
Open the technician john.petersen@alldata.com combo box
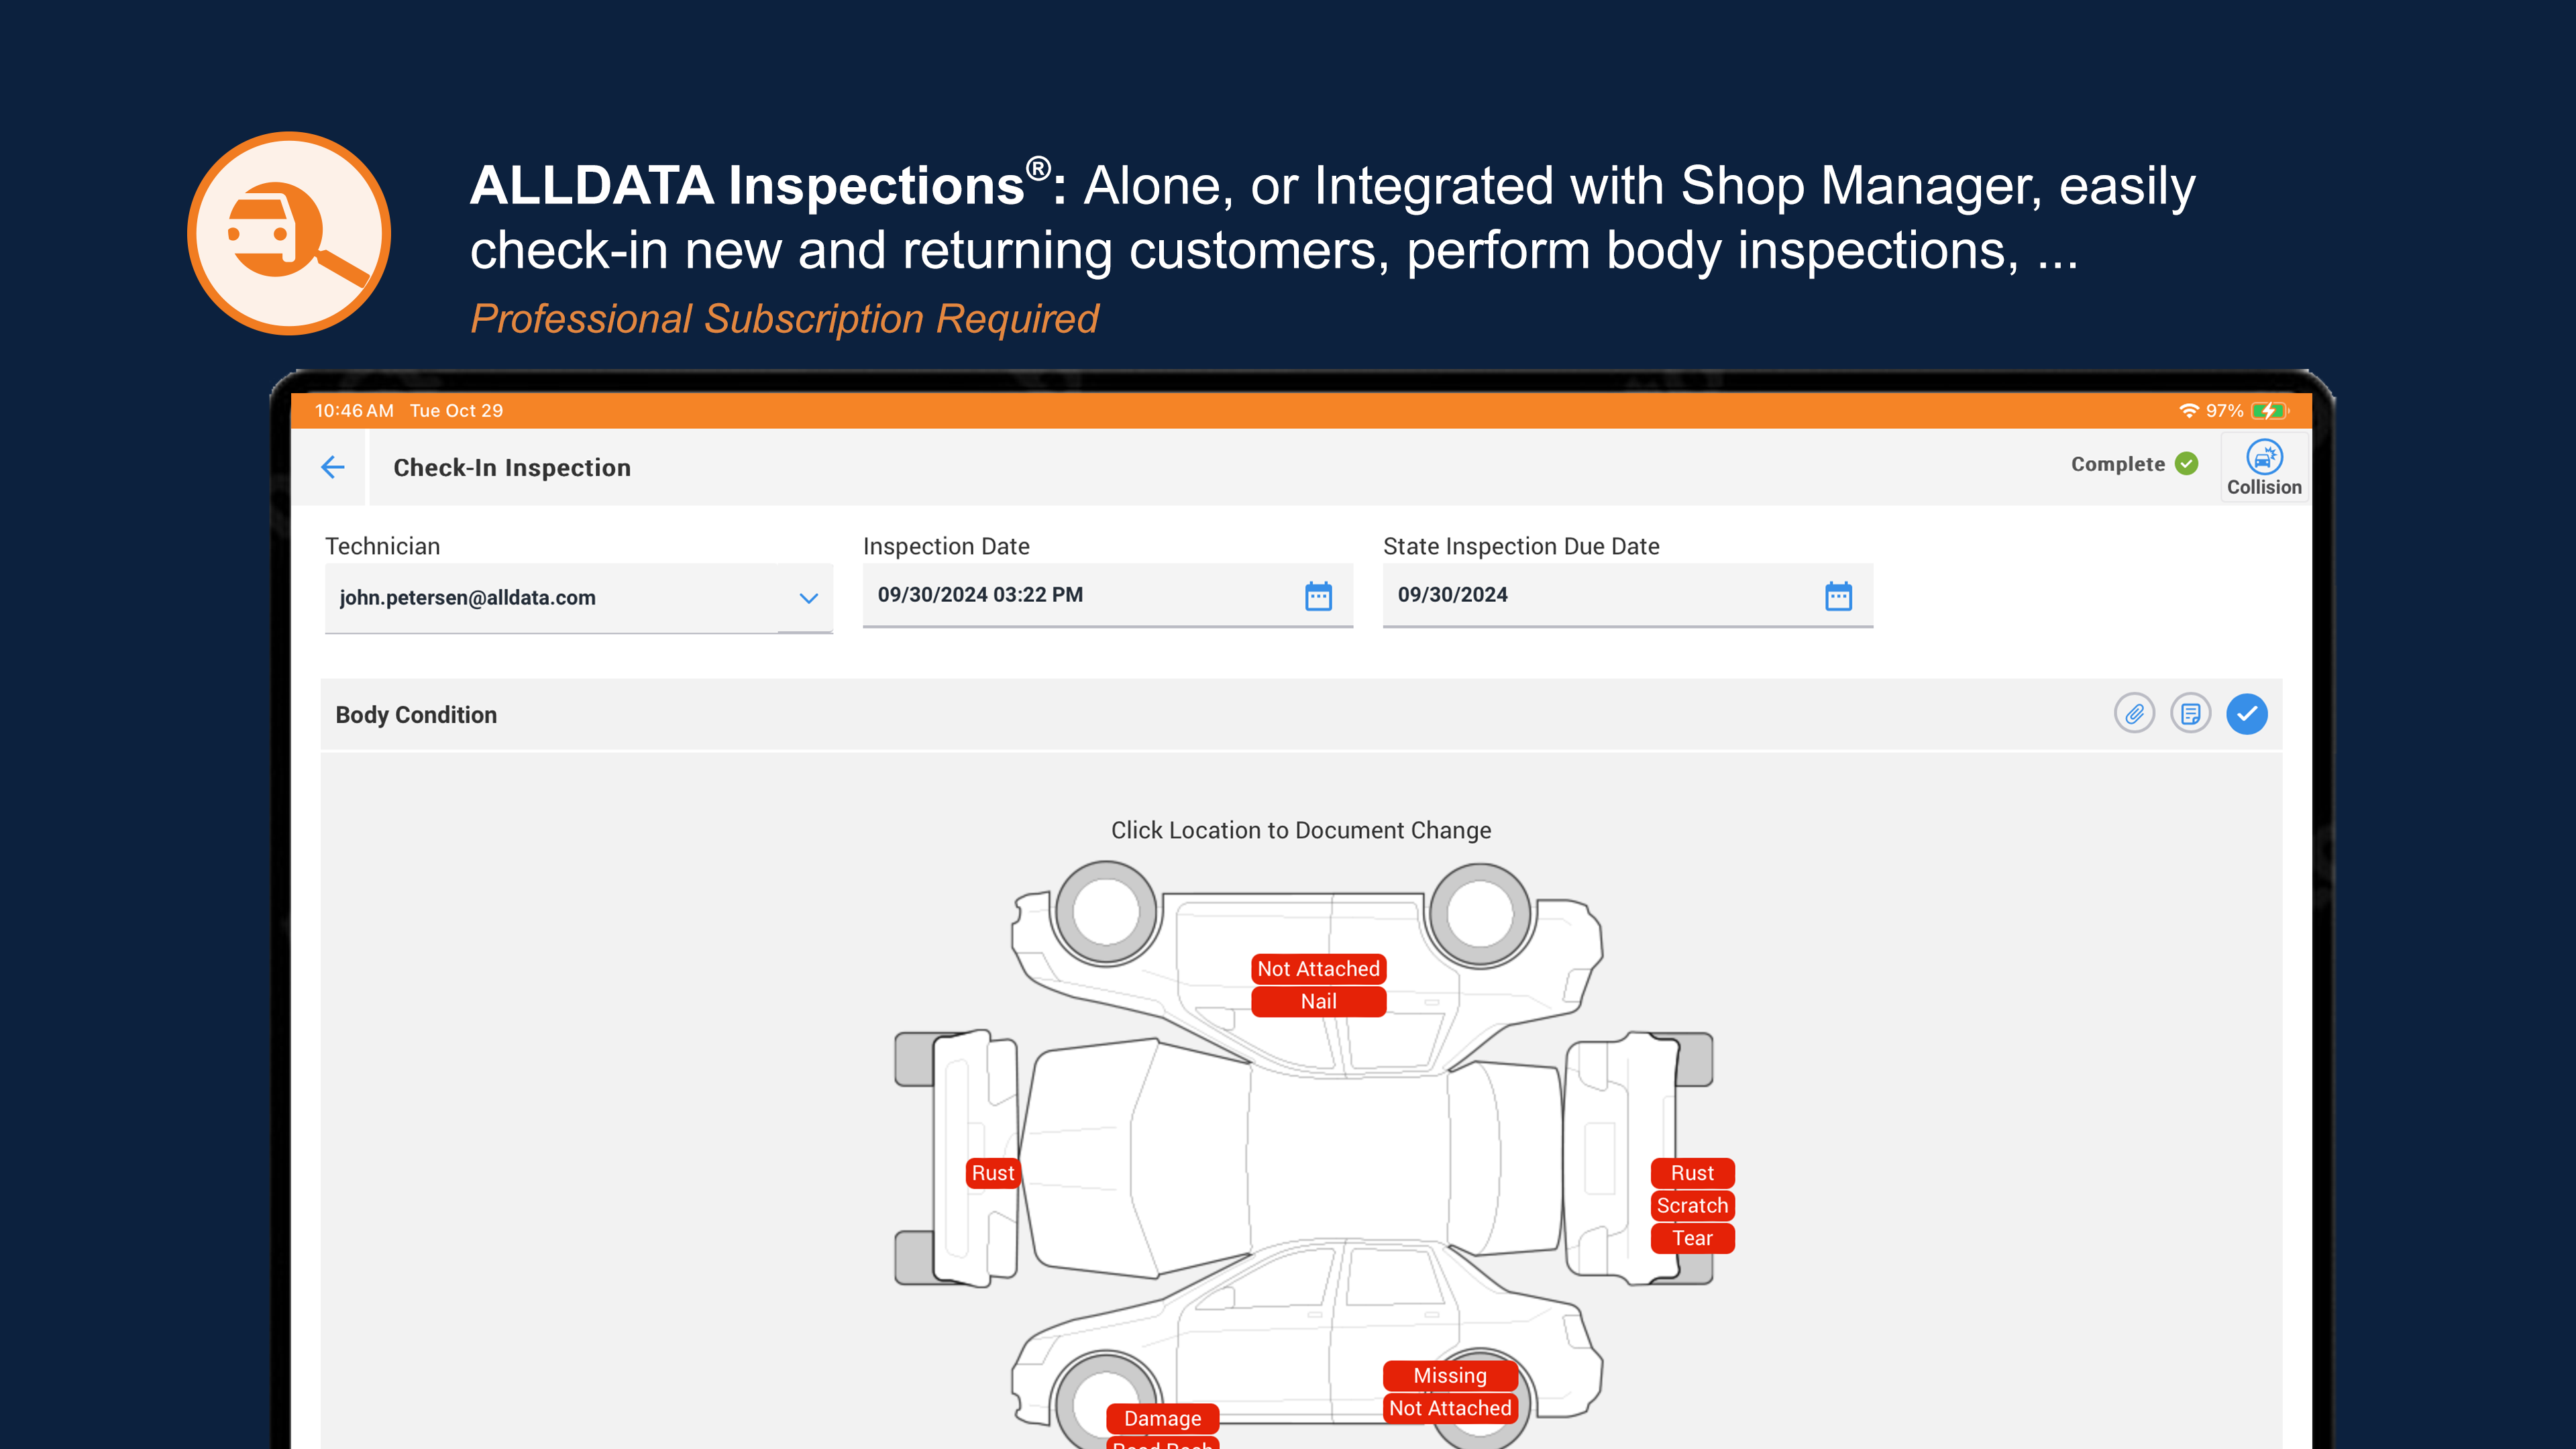[x=578, y=598]
